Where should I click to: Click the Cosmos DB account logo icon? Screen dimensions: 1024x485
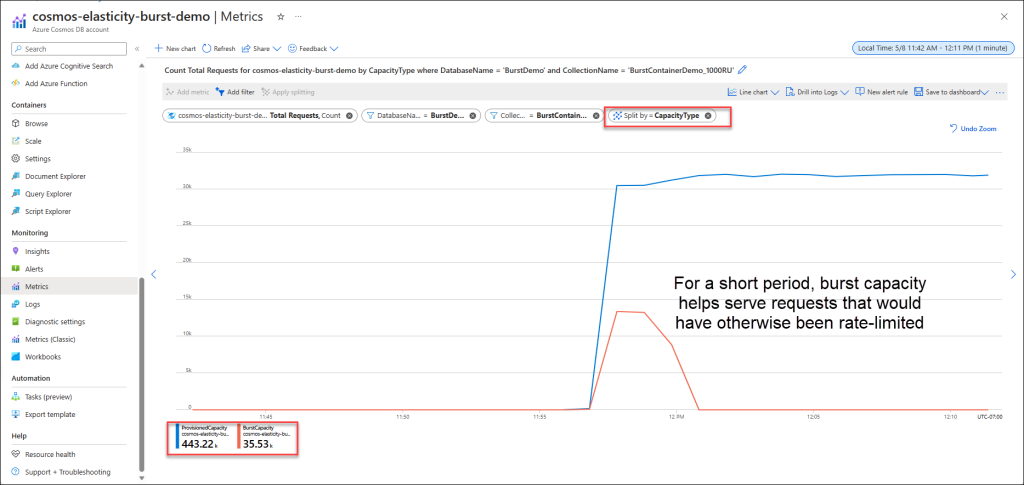tap(18, 21)
